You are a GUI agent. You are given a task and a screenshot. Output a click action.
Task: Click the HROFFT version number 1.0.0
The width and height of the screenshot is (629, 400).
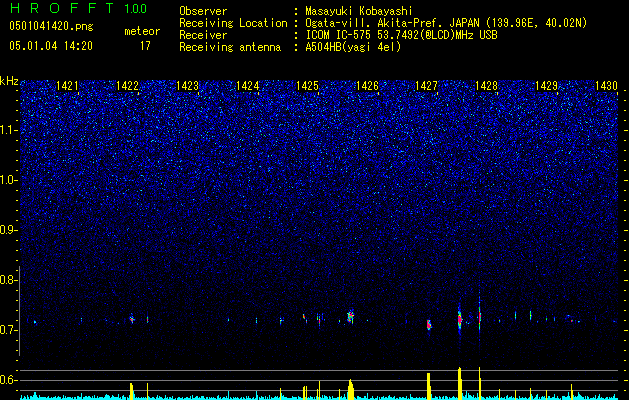click(x=136, y=8)
